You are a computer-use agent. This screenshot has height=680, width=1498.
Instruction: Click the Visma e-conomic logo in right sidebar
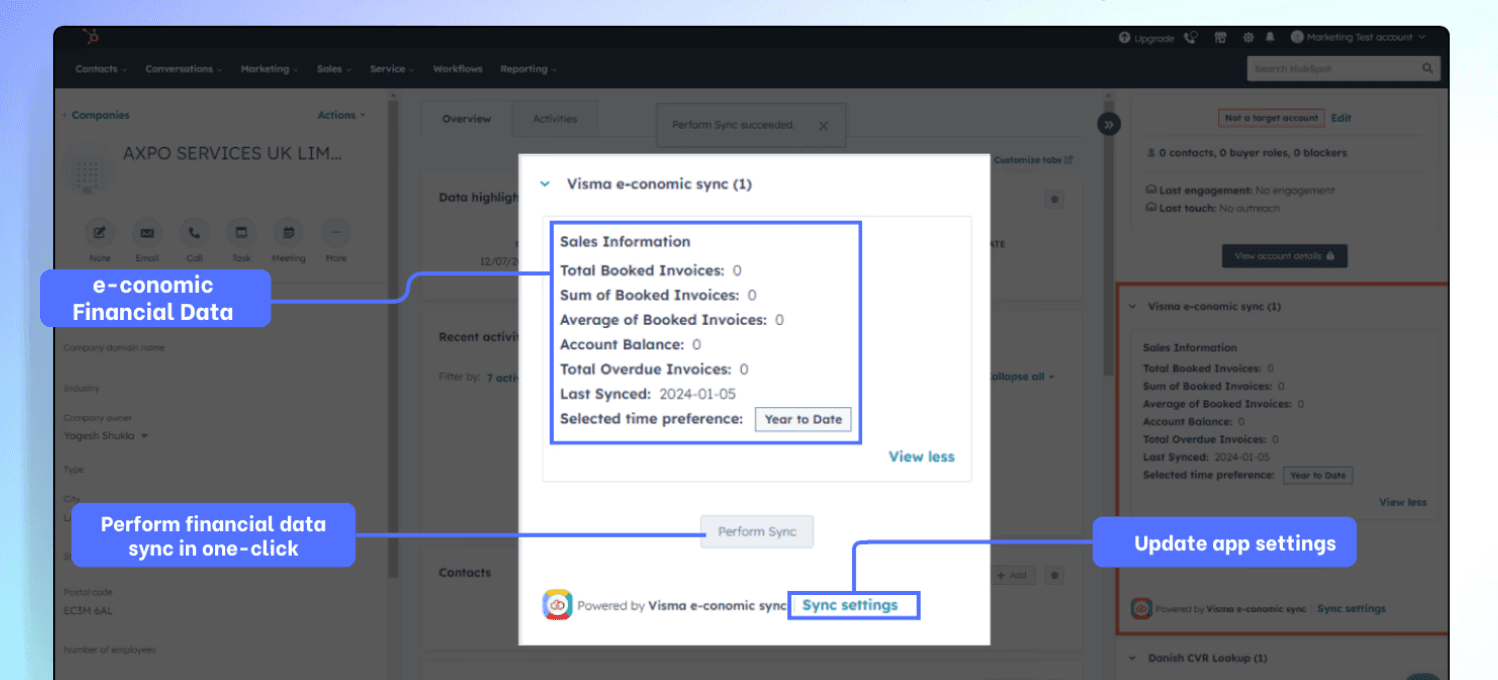(1141, 608)
